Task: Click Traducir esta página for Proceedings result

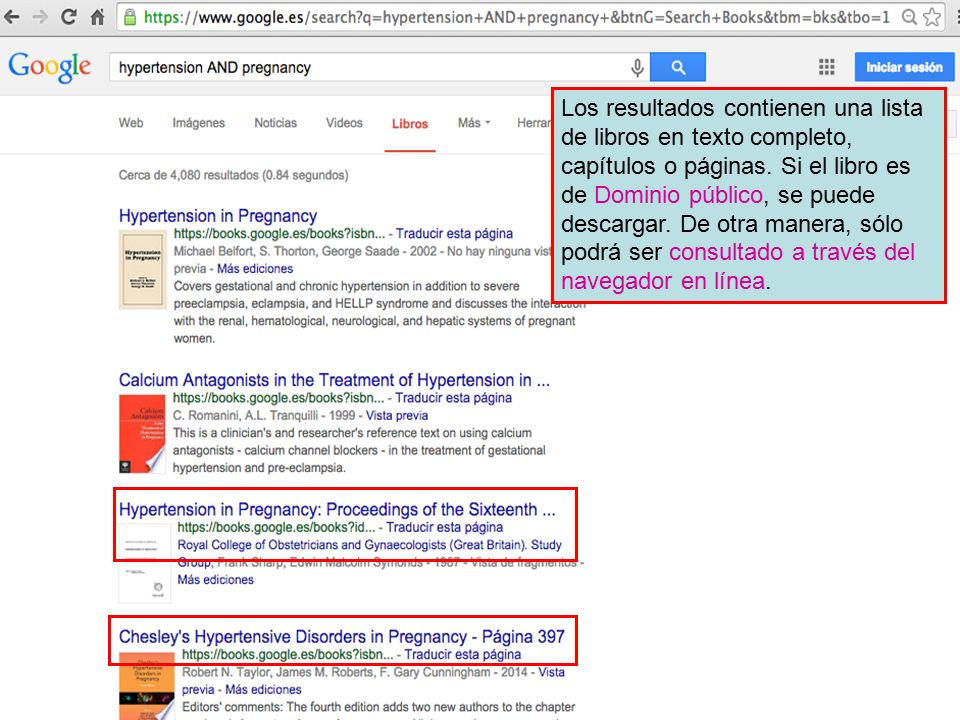Action: 444,527
